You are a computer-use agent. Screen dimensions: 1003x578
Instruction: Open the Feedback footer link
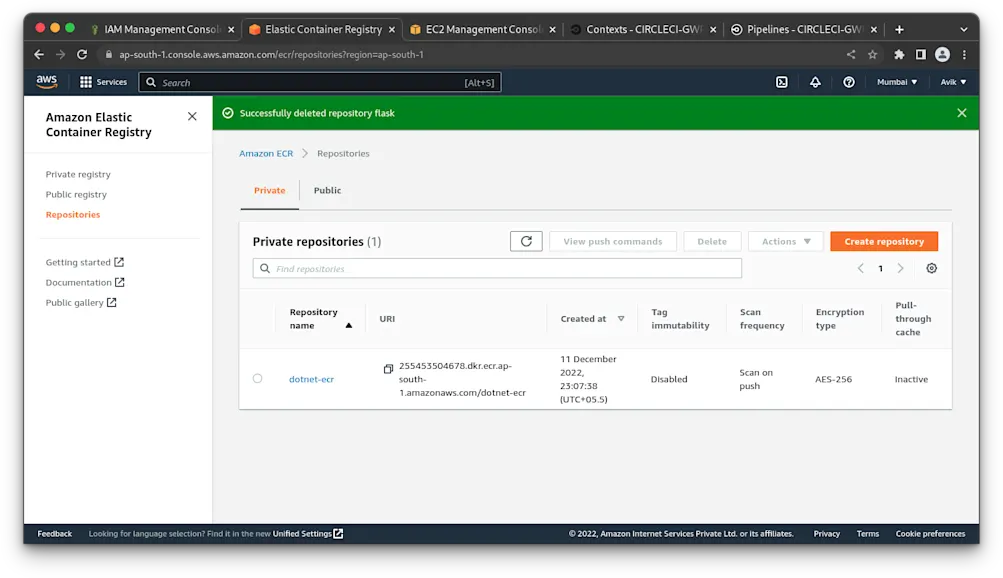54,534
